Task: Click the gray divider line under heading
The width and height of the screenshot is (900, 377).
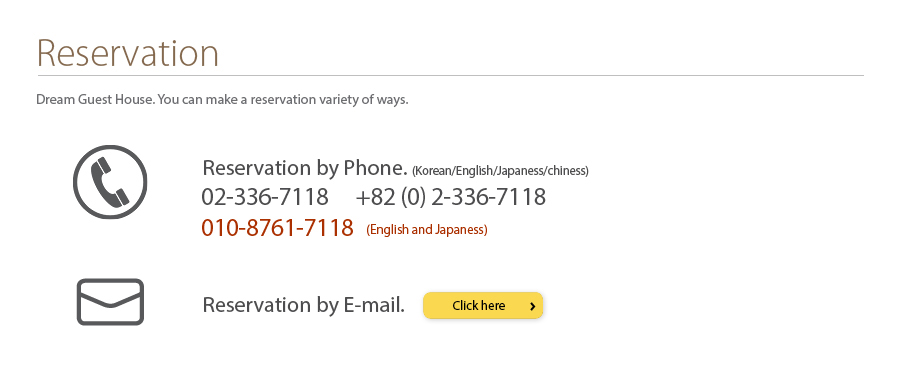Action: tap(451, 75)
